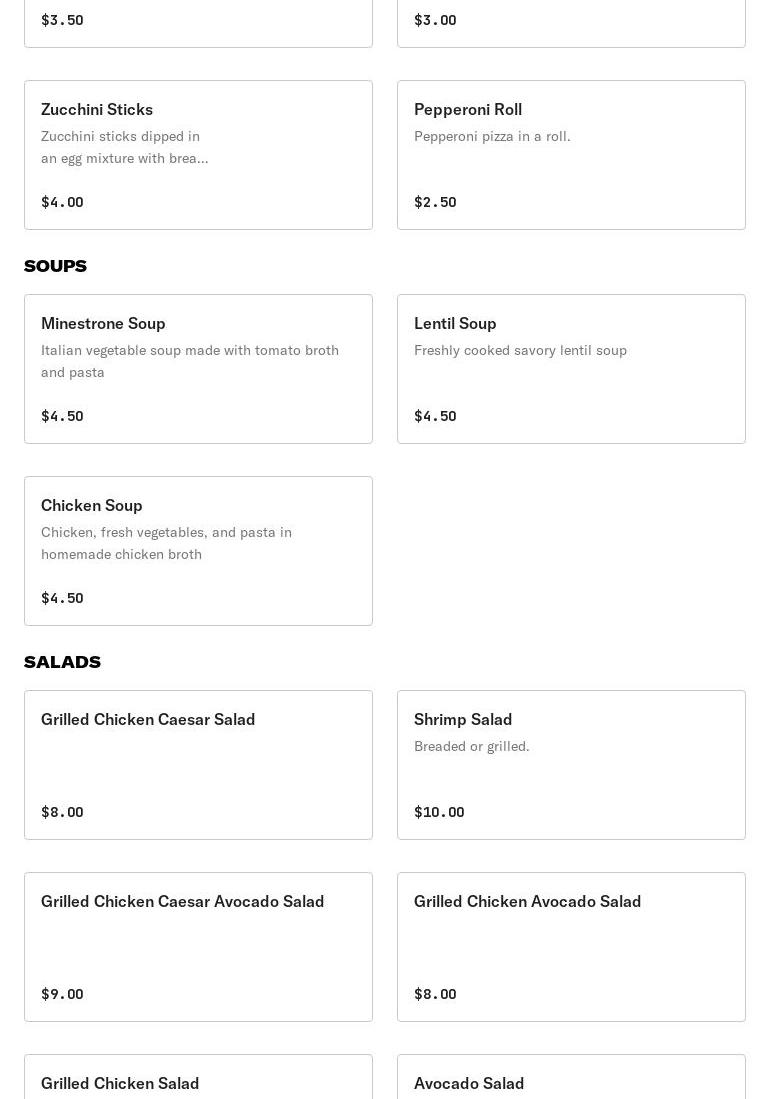Click the SOUPS section heading
Viewport: 770px width, 1099px height.
click(x=55, y=266)
